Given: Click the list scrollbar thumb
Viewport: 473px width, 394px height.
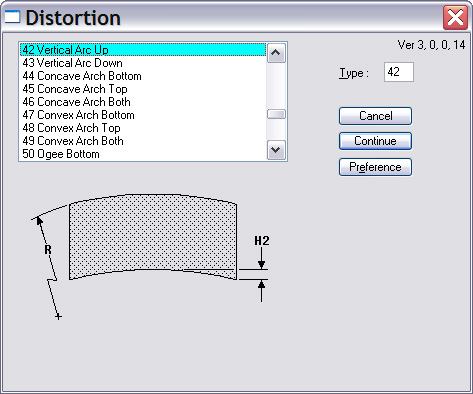Looking at the screenshot, I should click(276, 114).
